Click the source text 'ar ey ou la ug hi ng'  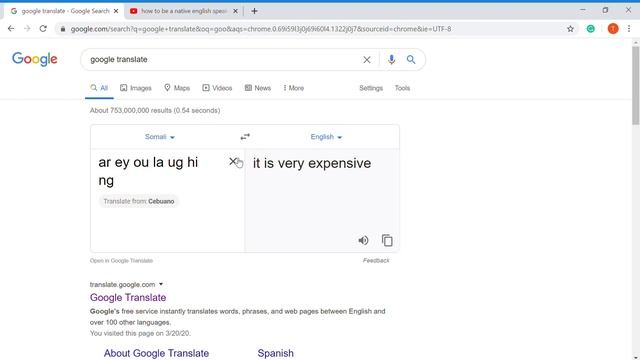point(148,171)
